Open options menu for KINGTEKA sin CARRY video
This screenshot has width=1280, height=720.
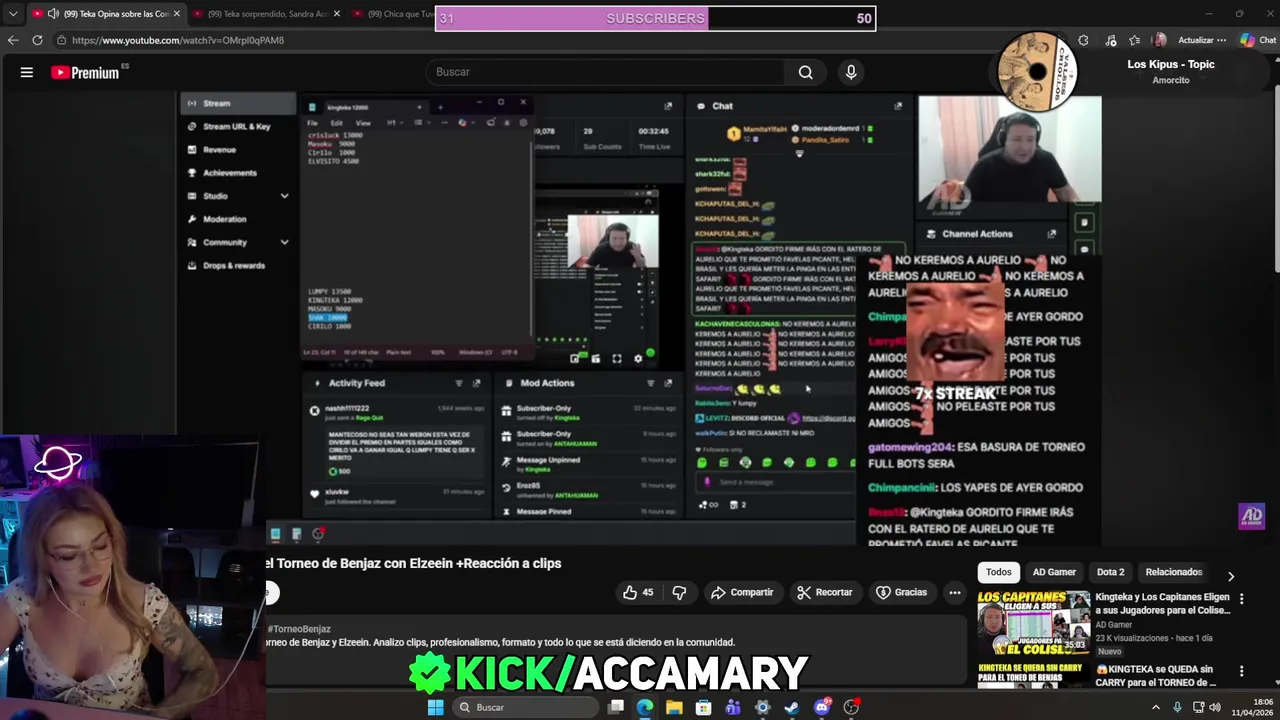tap(1241, 672)
